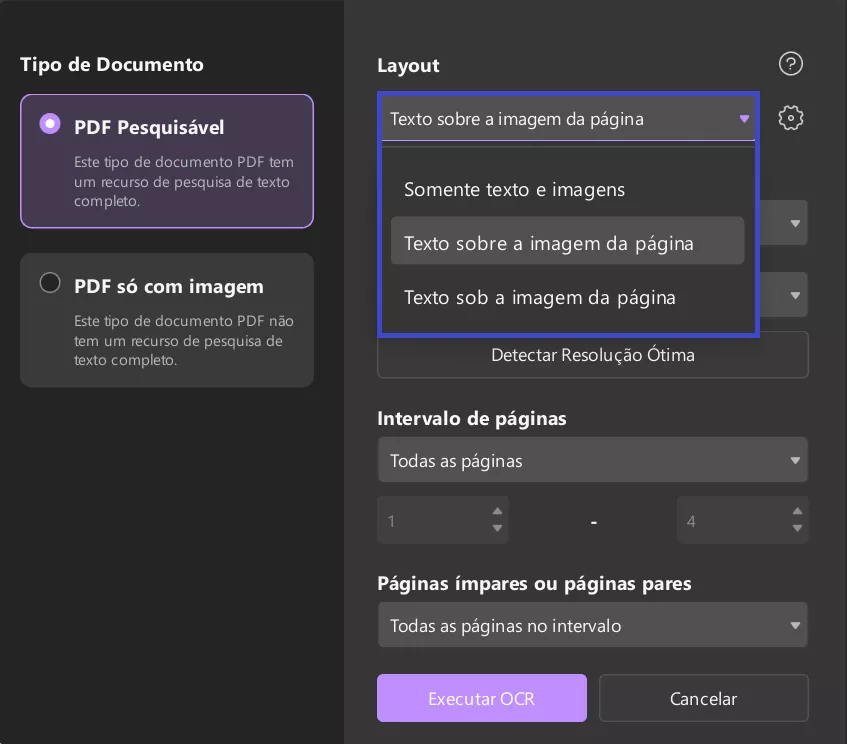Open the "Todas as páginas" dropdown
This screenshot has height=744, width=847.
(592, 460)
